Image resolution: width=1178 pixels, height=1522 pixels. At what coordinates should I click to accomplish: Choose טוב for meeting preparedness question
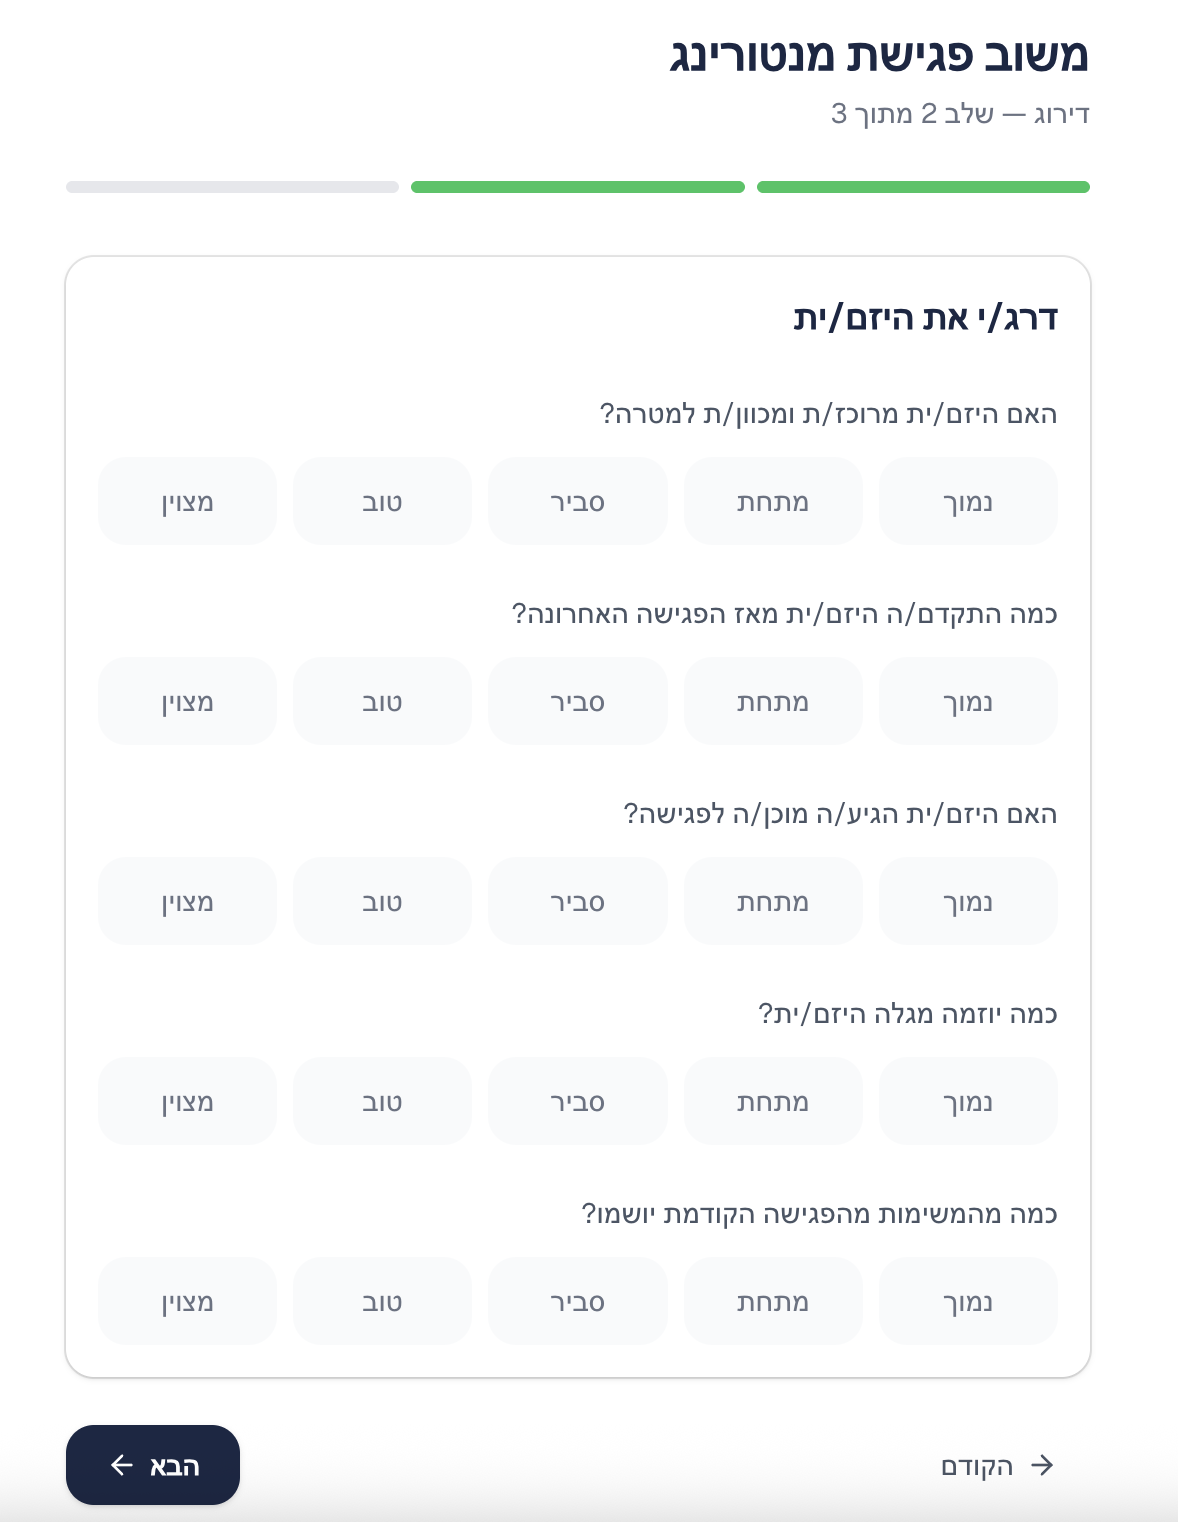point(381,901)
